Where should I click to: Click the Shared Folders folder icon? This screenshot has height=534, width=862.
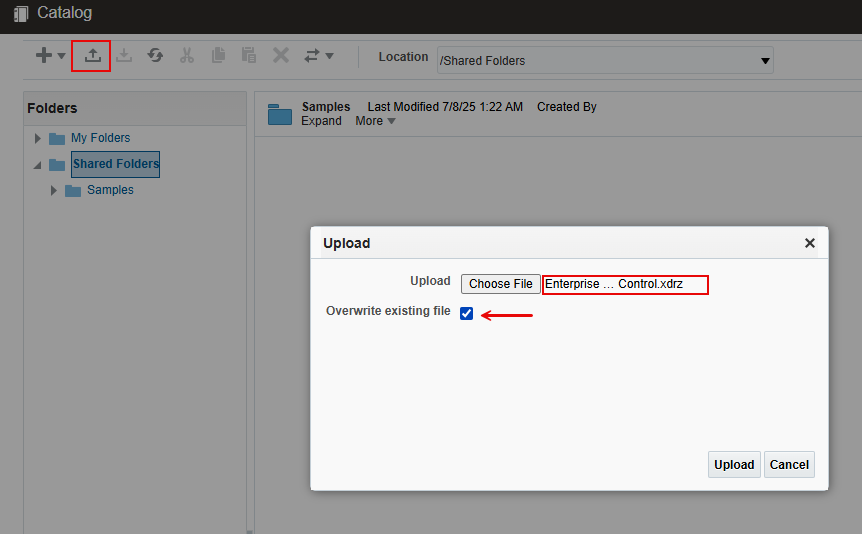[57, 164]
